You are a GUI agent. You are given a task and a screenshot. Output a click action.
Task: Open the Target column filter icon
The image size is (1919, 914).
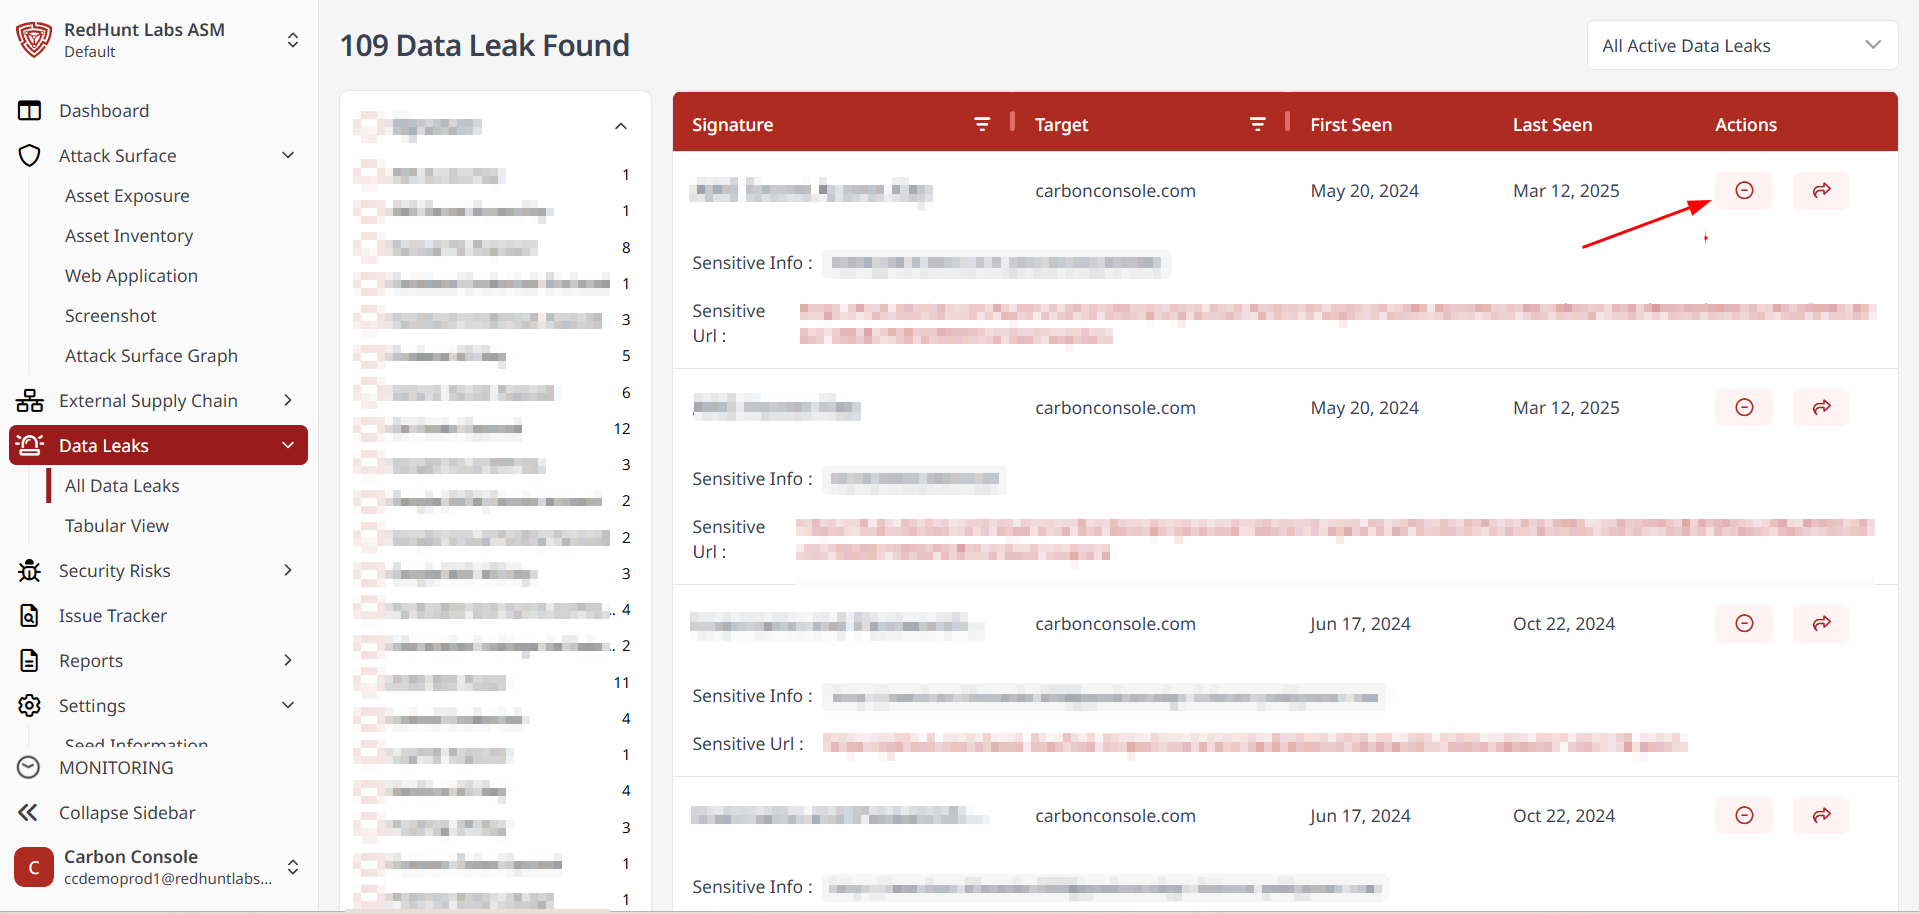point(1258,124)
